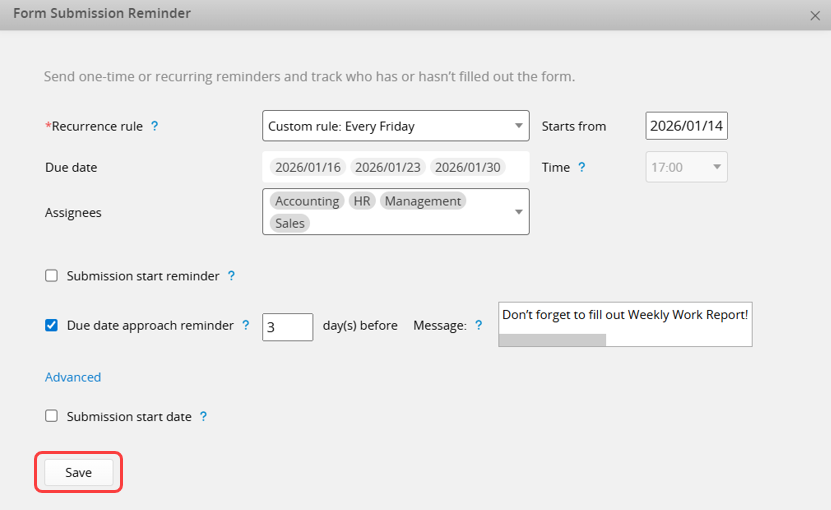Expand the Assignees dropdown
This screenshot has height=510, width=831.
pyautogui.click(x=518, y=212)
